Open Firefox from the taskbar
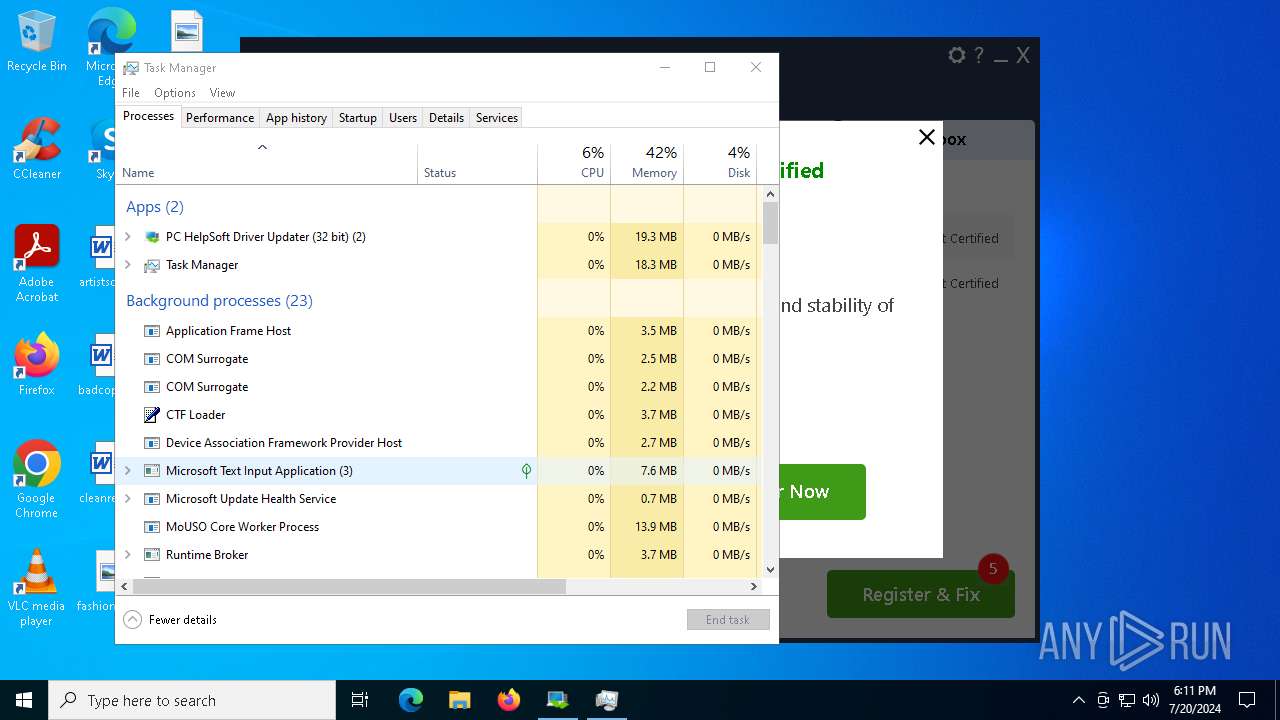Viewport: 1280px width, 720px height. click(509, 700)
